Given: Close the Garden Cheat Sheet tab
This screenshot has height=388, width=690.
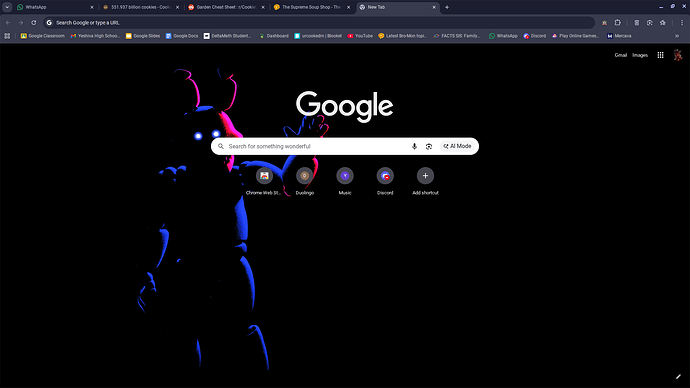Looking at the screenshot, I should 263,7.
